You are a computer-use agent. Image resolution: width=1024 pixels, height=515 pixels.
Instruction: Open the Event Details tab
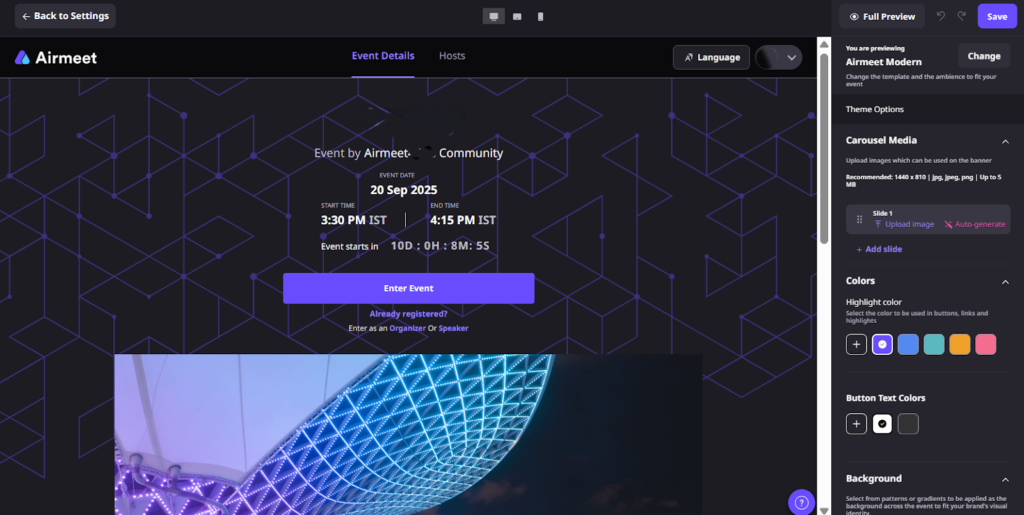(x=383, y=56)
